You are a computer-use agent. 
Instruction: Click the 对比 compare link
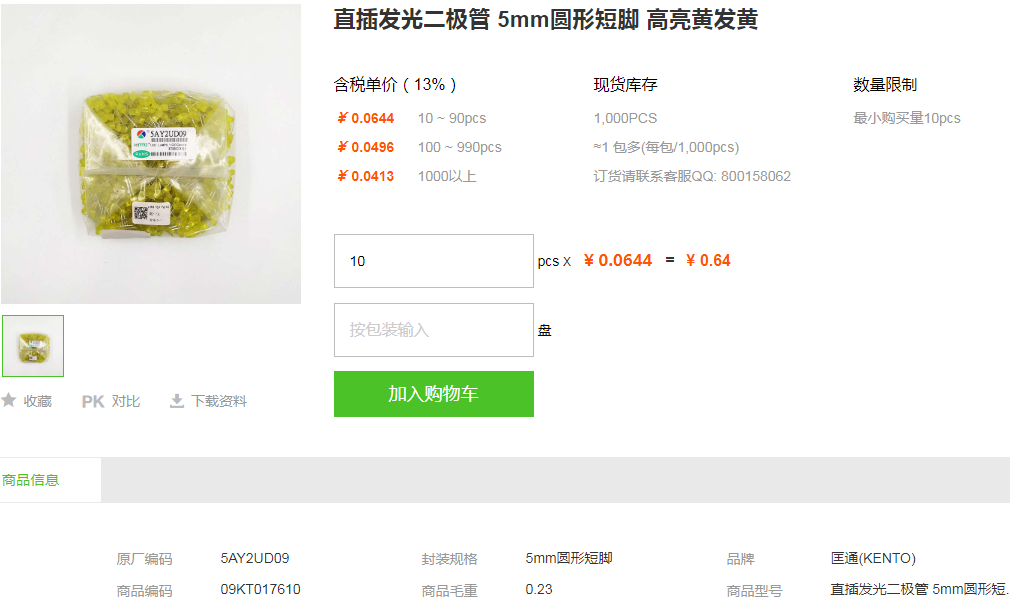[126, 401]
